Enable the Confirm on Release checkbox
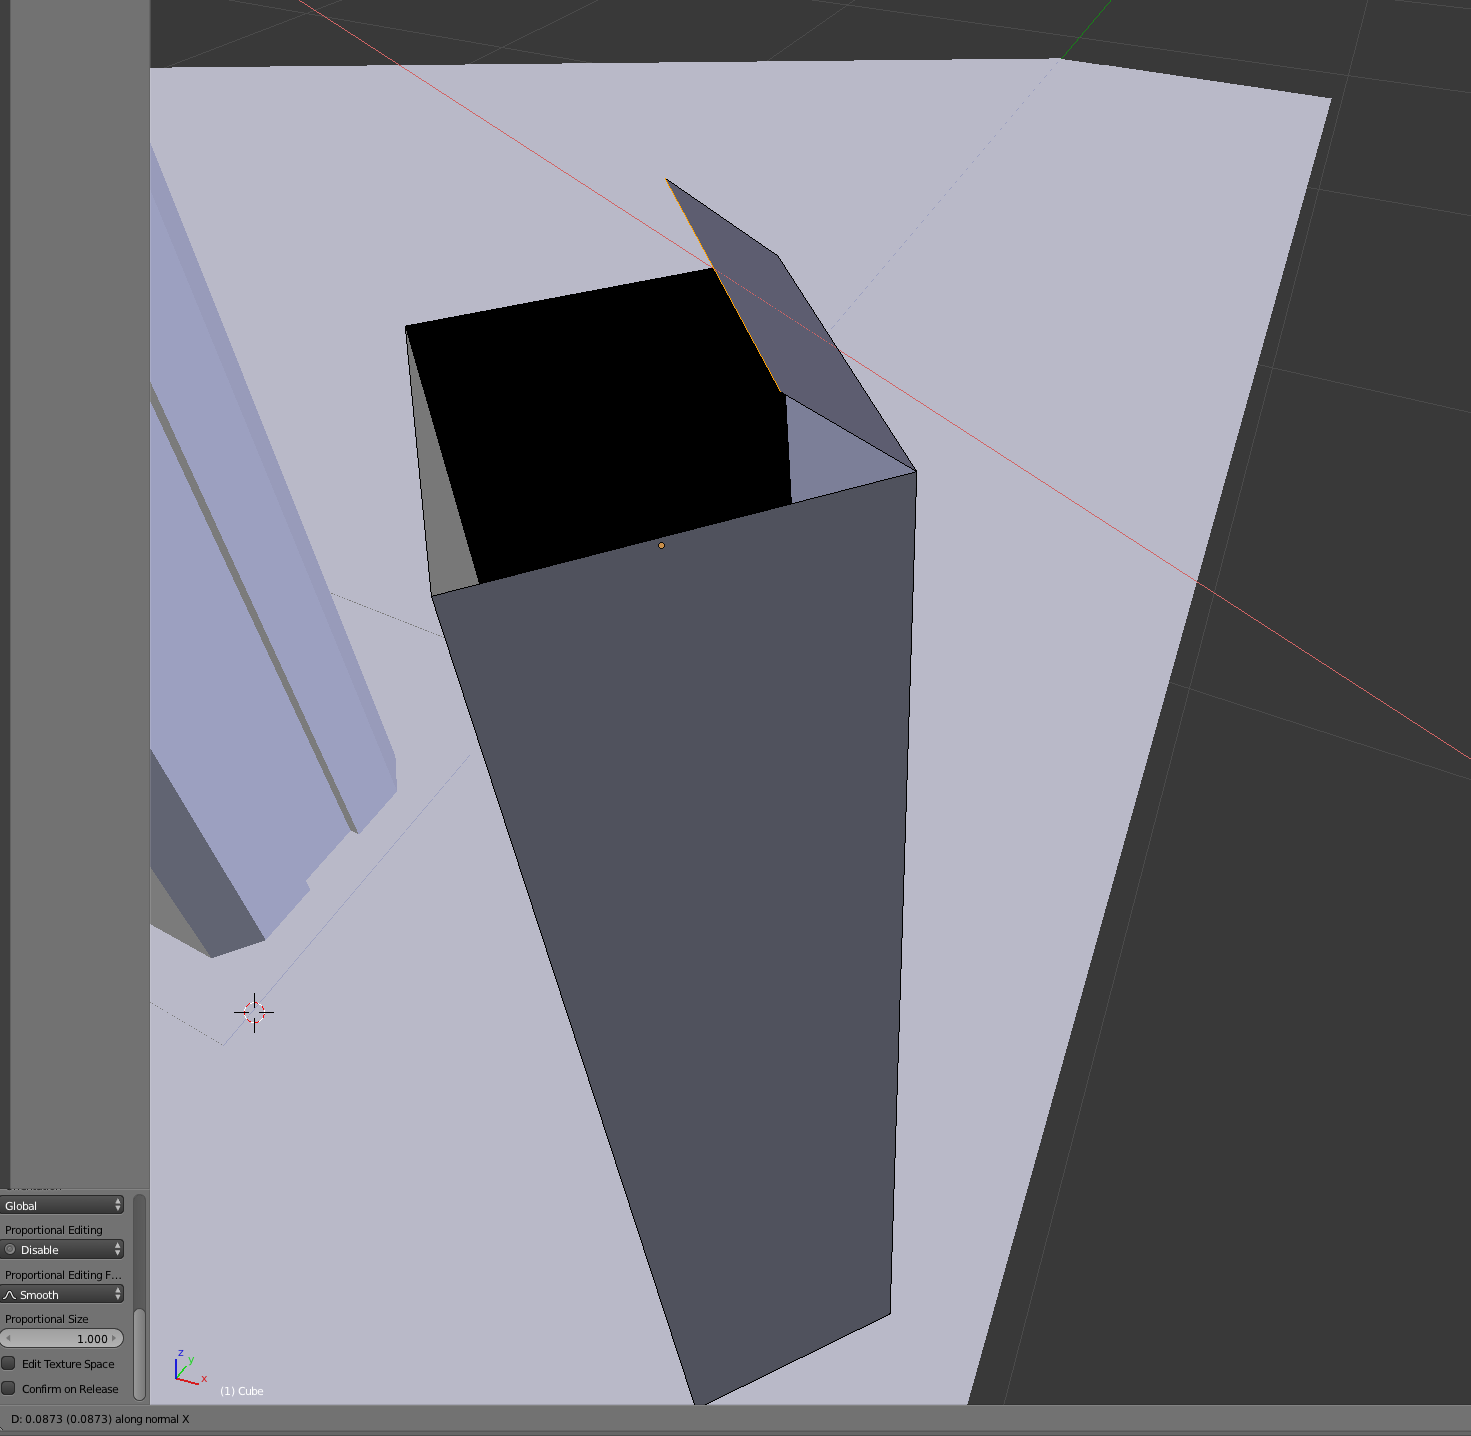This screenshot has height=1436, width=1471. click(x=9, y=1389)
